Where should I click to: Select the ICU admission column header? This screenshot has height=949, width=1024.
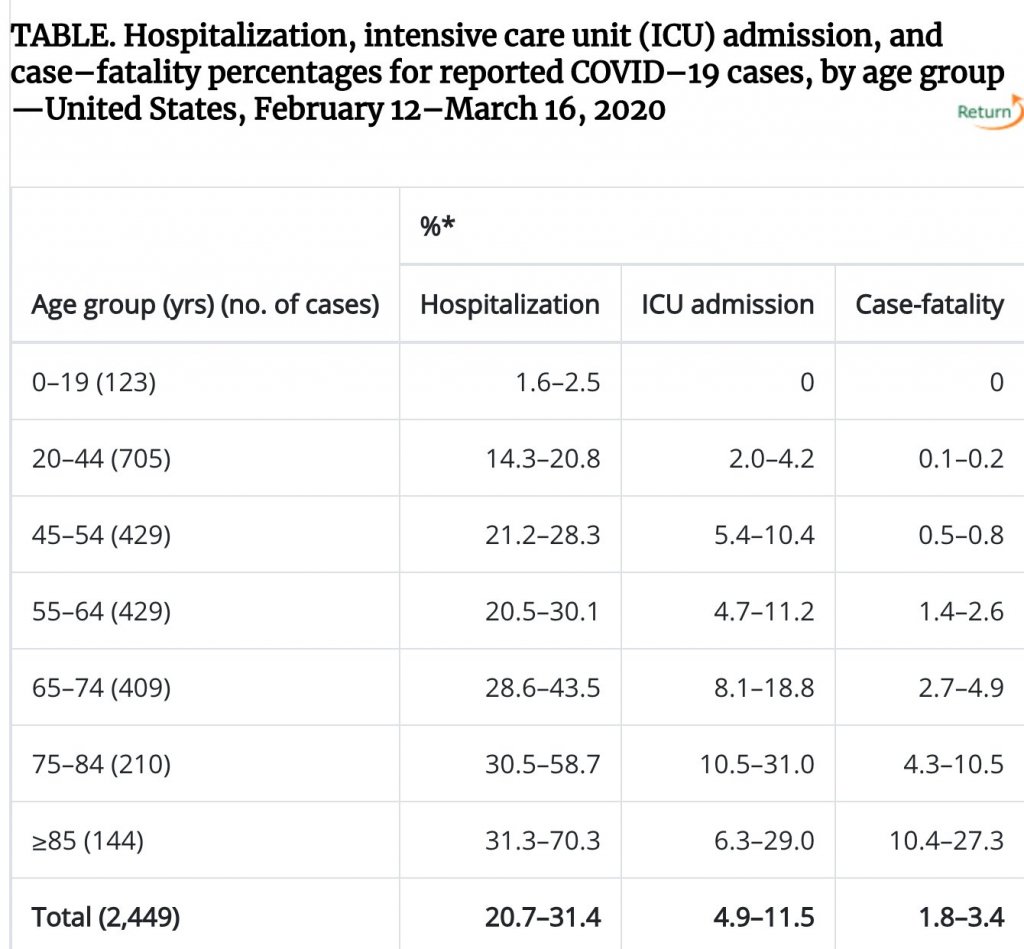click(727, 305)
